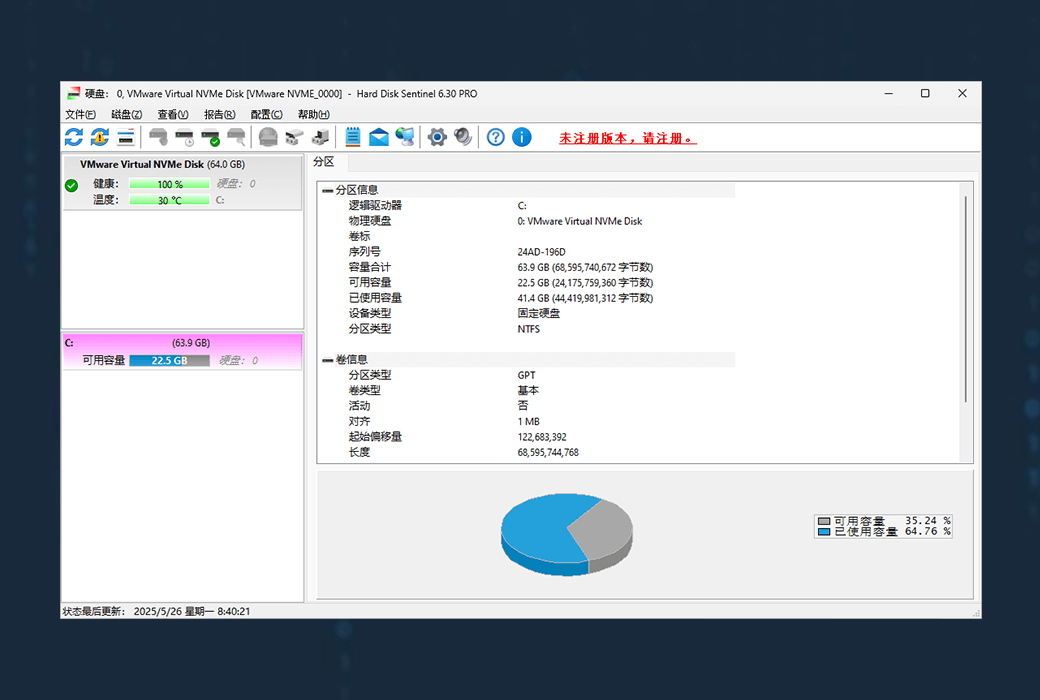The image size is (1040, 700).
Task: Open the 查看 menu
Action: pos(173,114)
